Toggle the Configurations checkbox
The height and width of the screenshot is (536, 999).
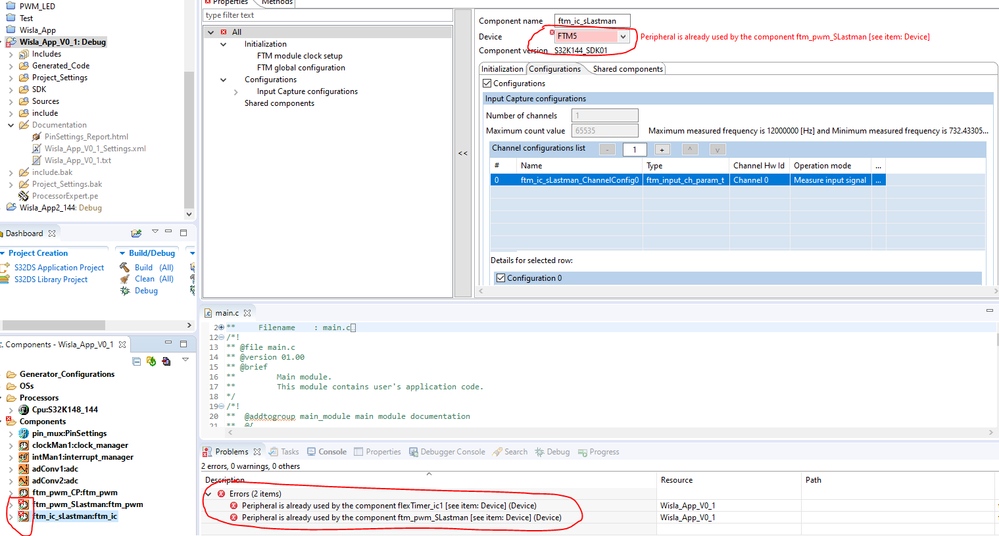487,83
